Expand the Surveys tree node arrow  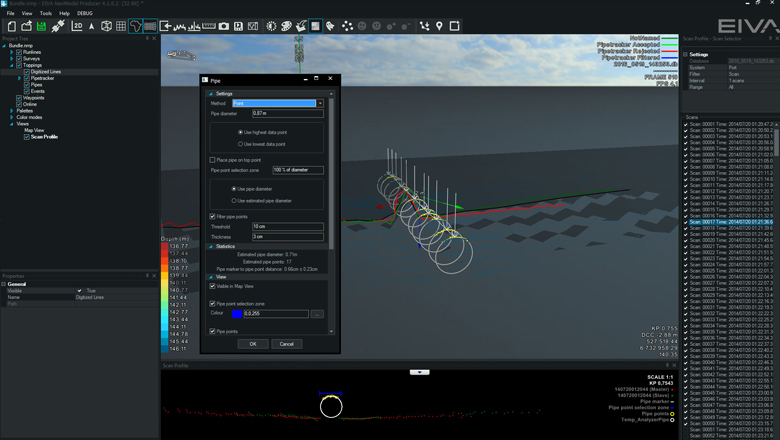(x=12, y=59)
